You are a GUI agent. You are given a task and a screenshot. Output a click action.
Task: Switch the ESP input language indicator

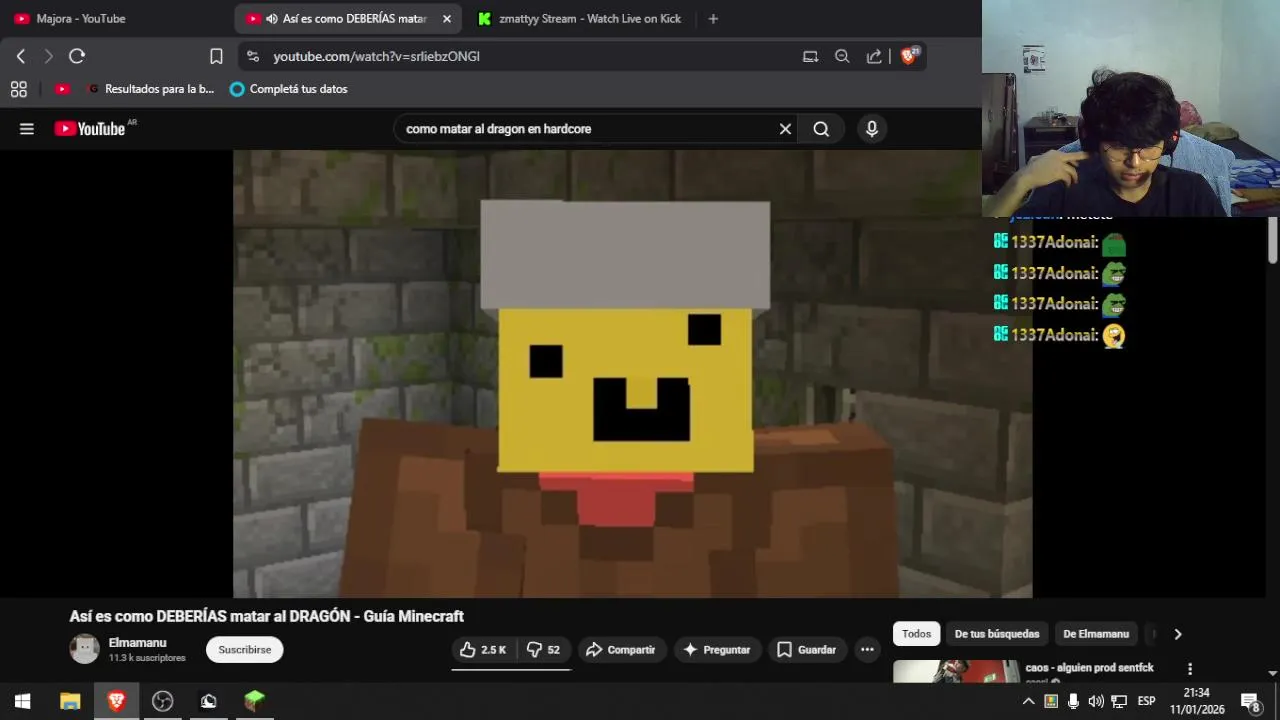1147,701
